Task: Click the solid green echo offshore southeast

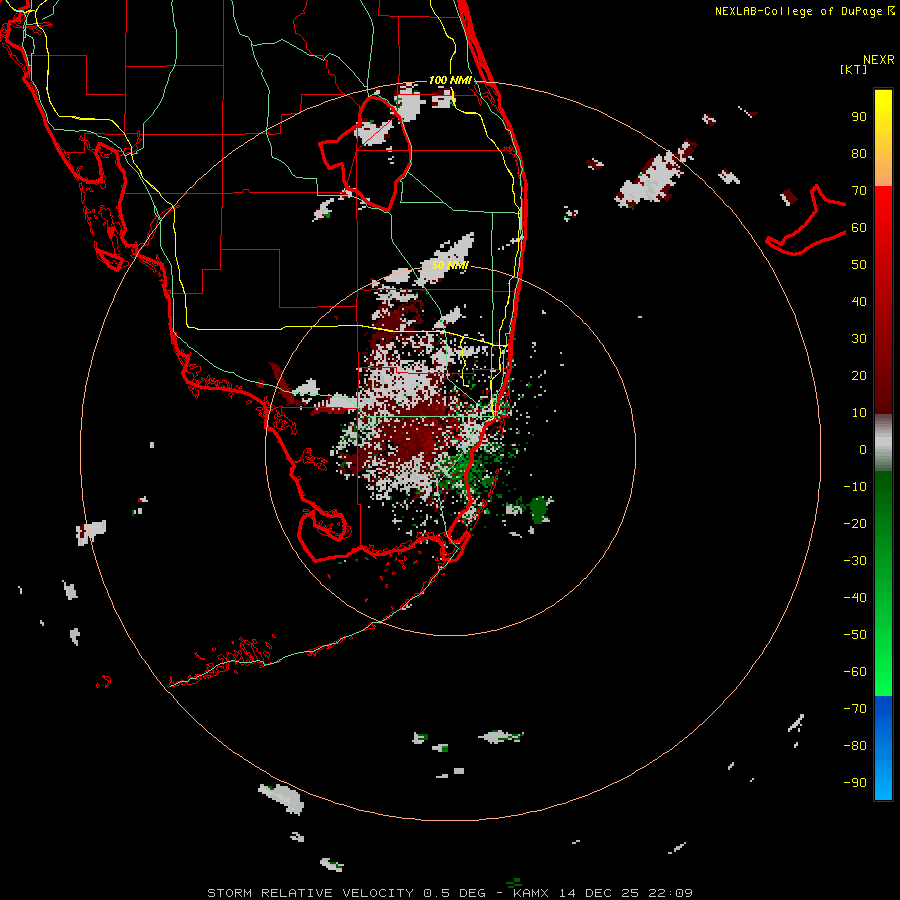Action: coord(540,509)
